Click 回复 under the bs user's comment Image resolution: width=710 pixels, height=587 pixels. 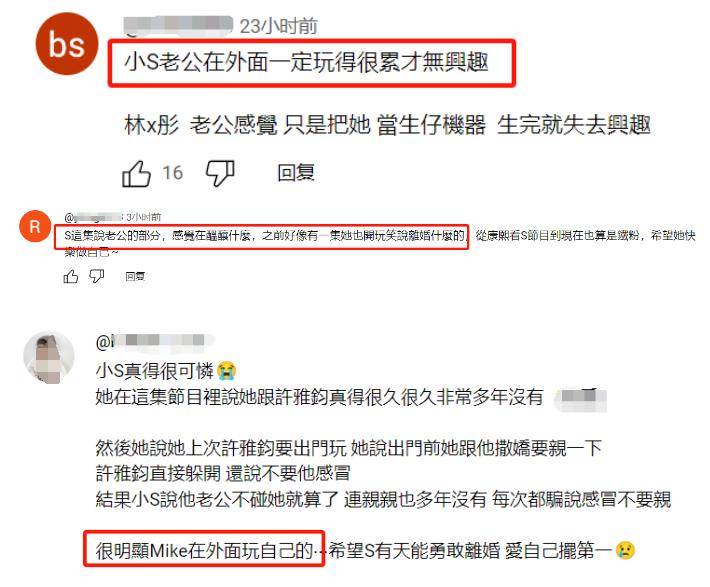click(x=296, y=173)
